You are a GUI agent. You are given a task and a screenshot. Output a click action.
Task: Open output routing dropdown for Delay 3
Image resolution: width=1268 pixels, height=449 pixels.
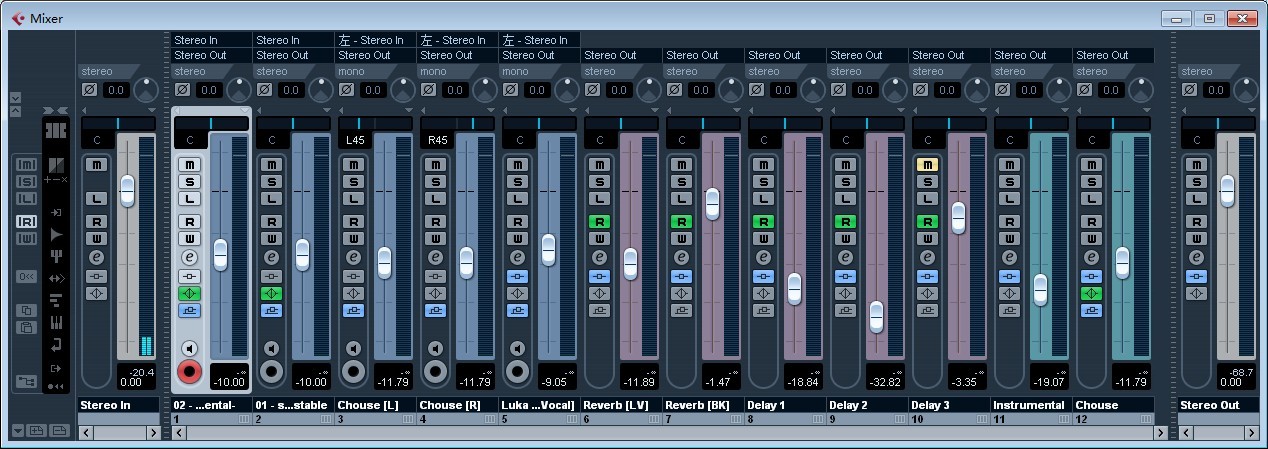coord(949,55)
